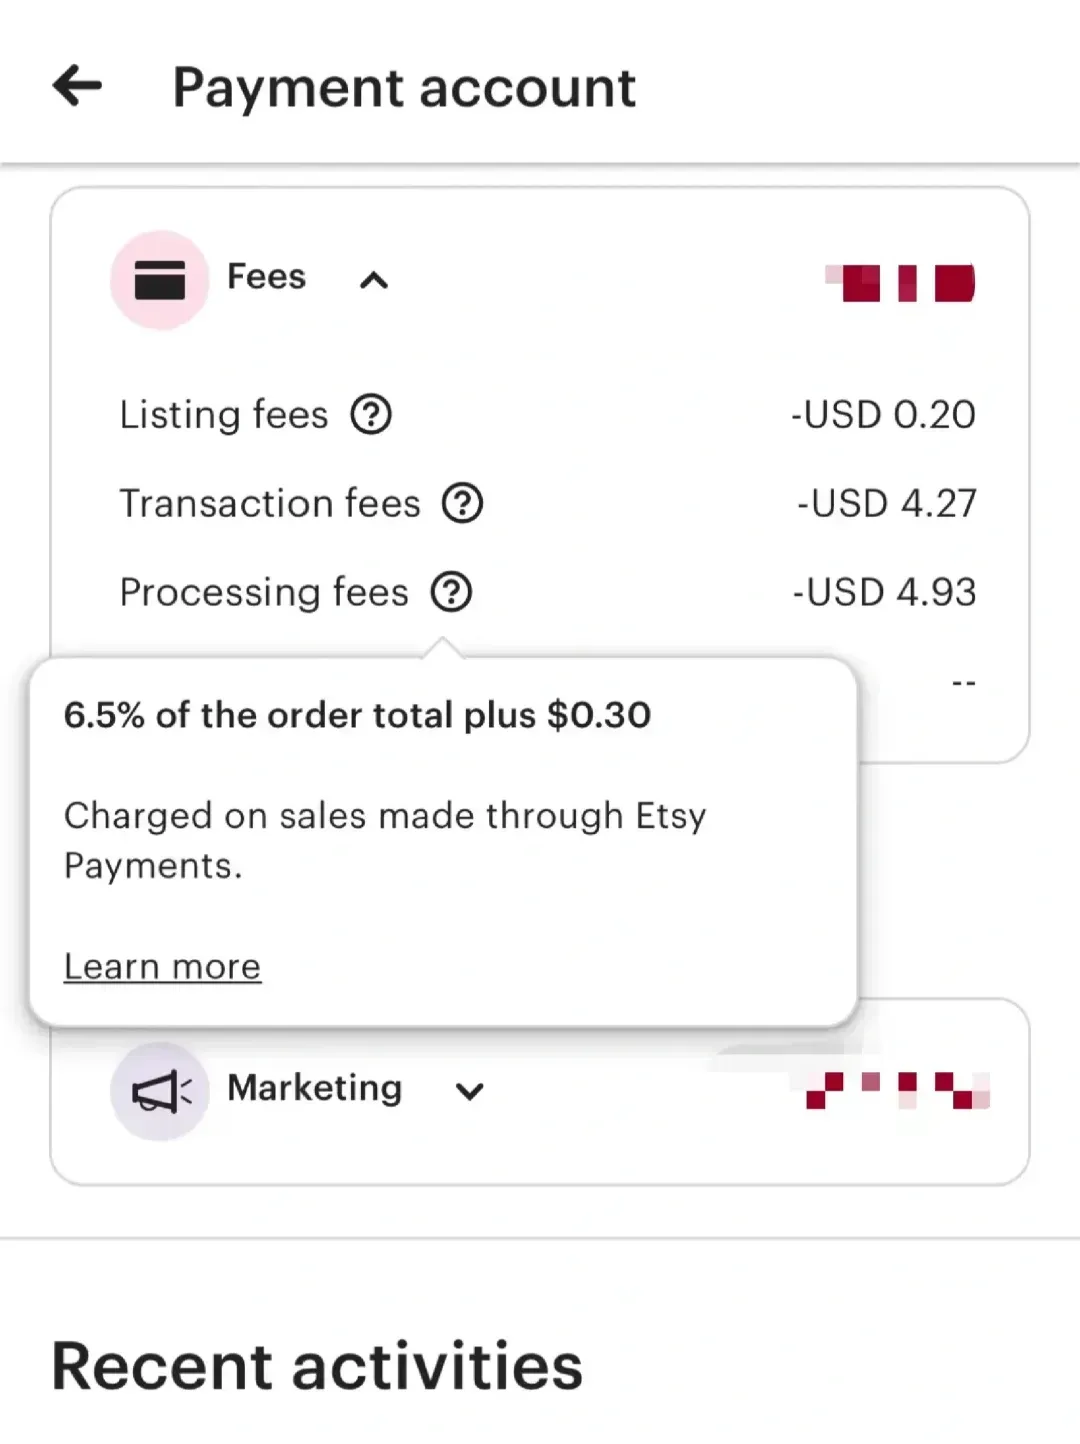Image resolution: width=1080 pixels, height=1444 pixels.
Task: Open the Learn more link
Action: (162, 967)
